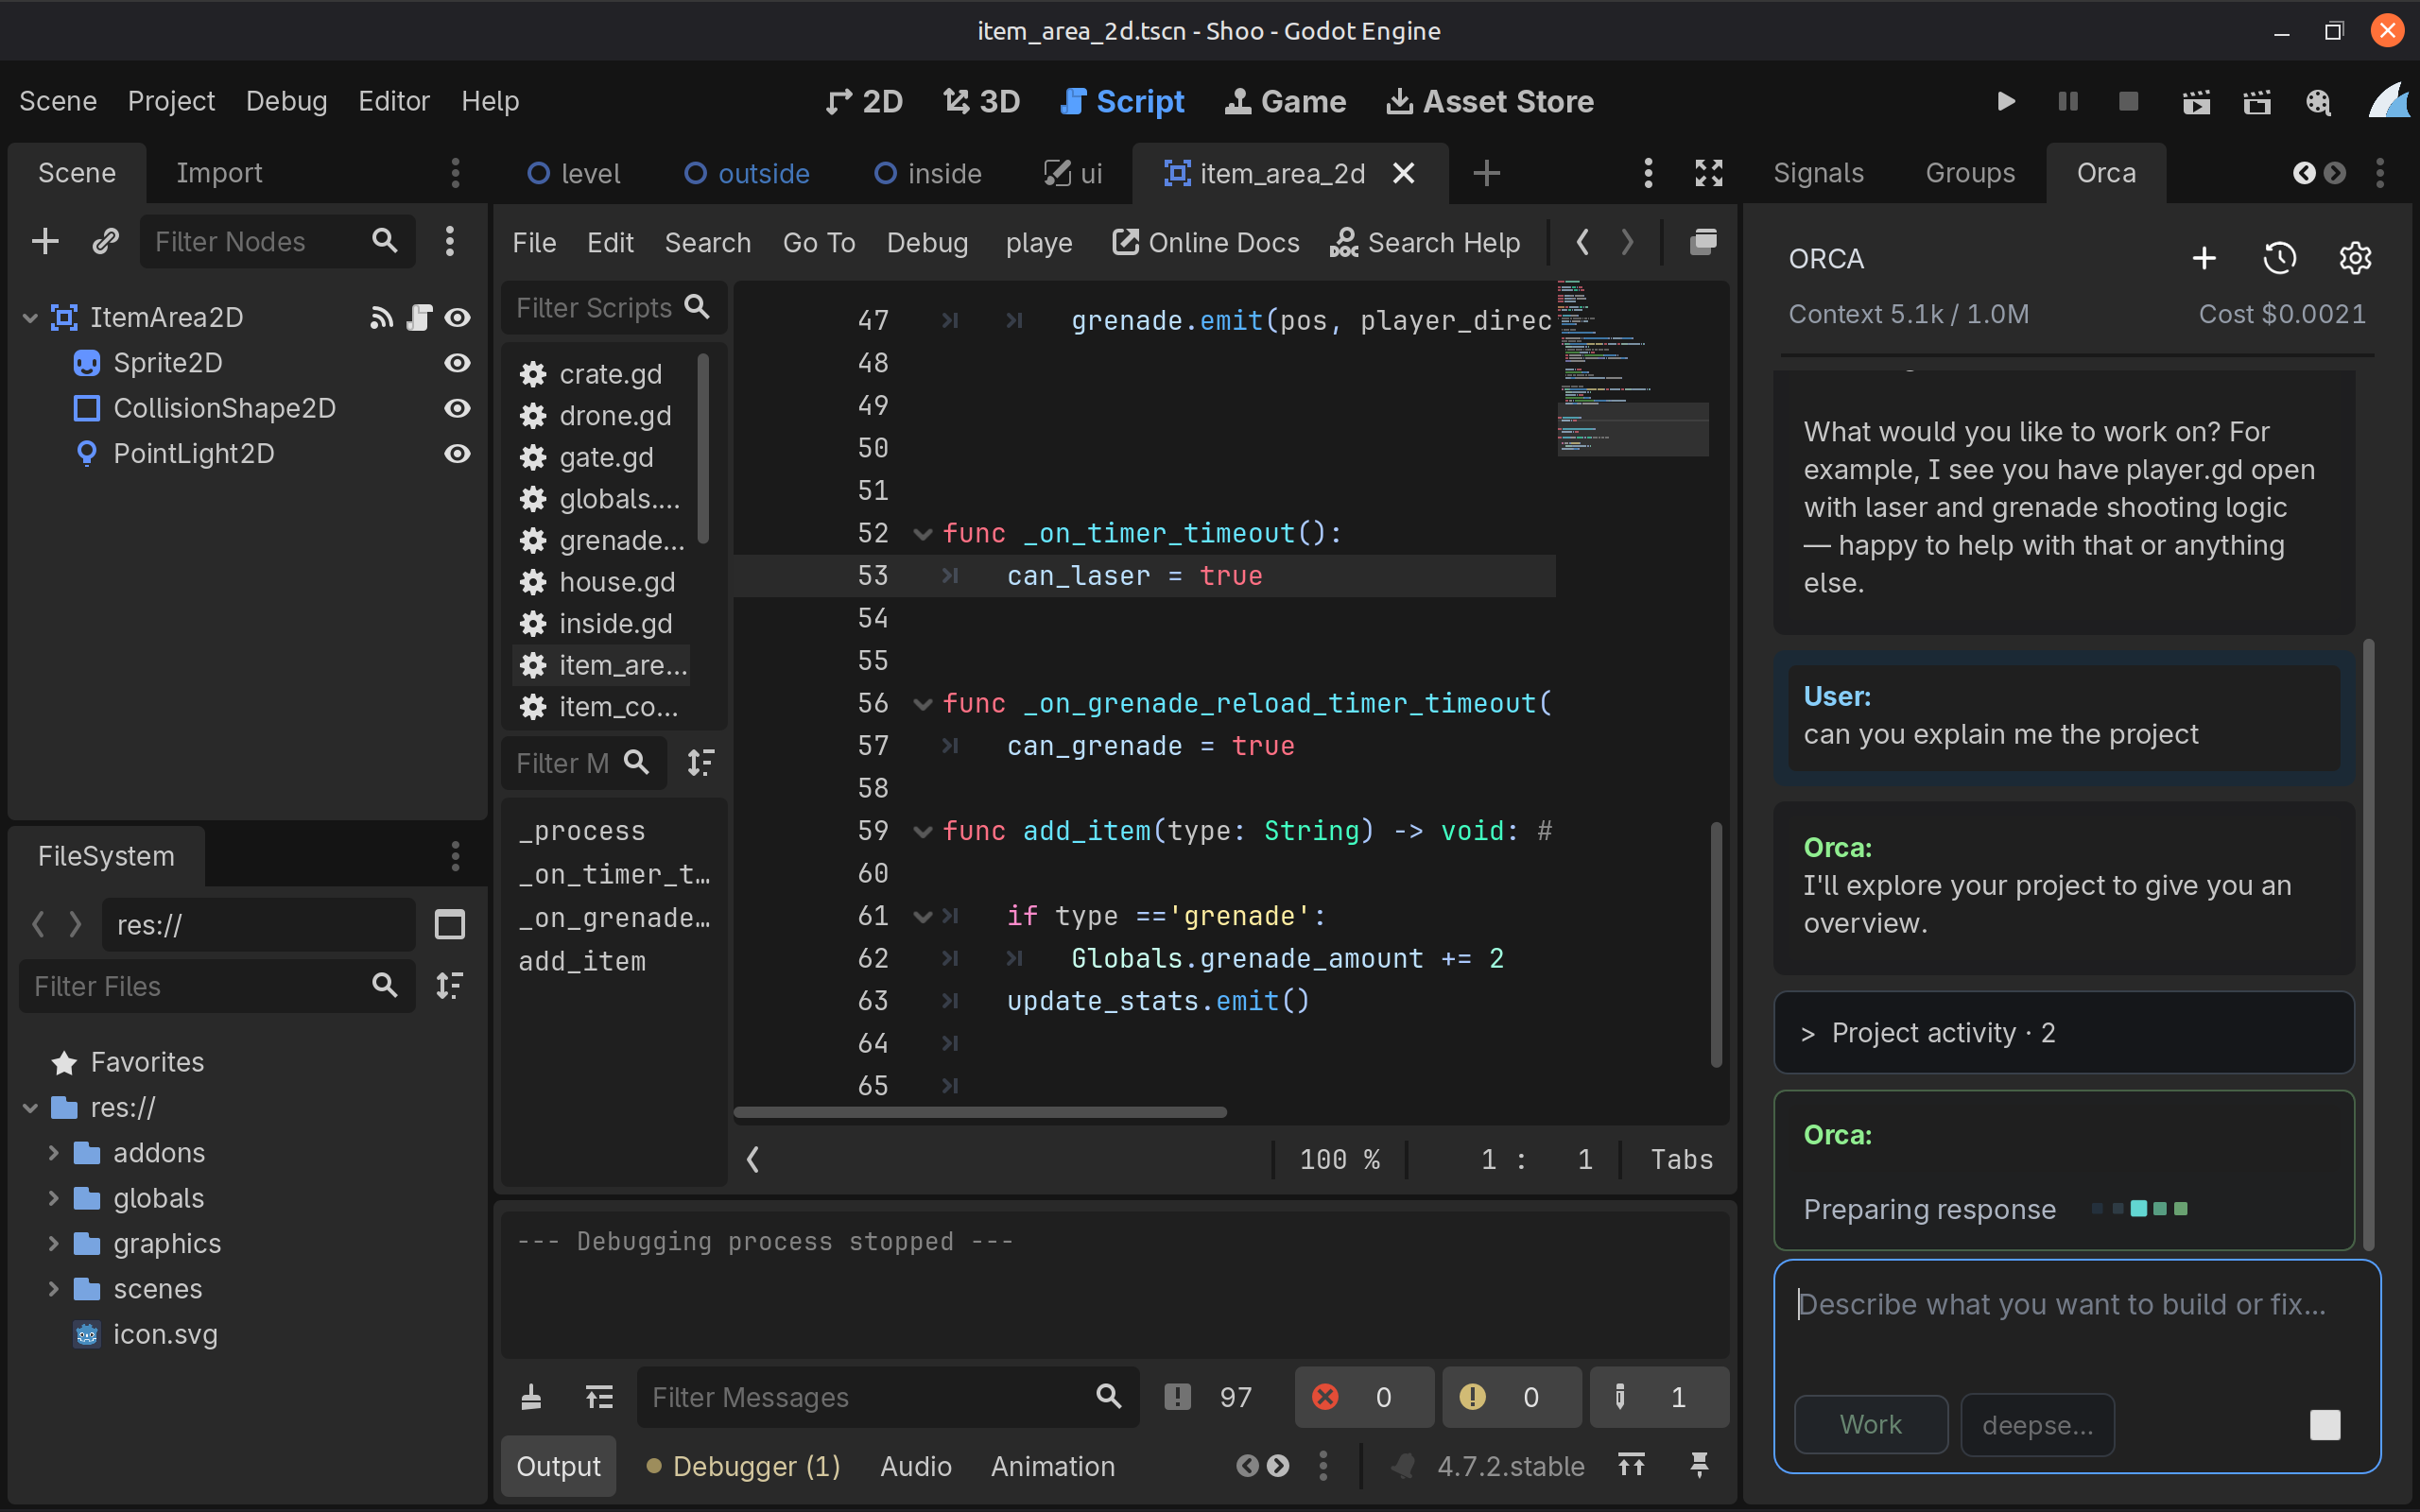
Task: Click the Search Help button
Action: [1425, 242]
